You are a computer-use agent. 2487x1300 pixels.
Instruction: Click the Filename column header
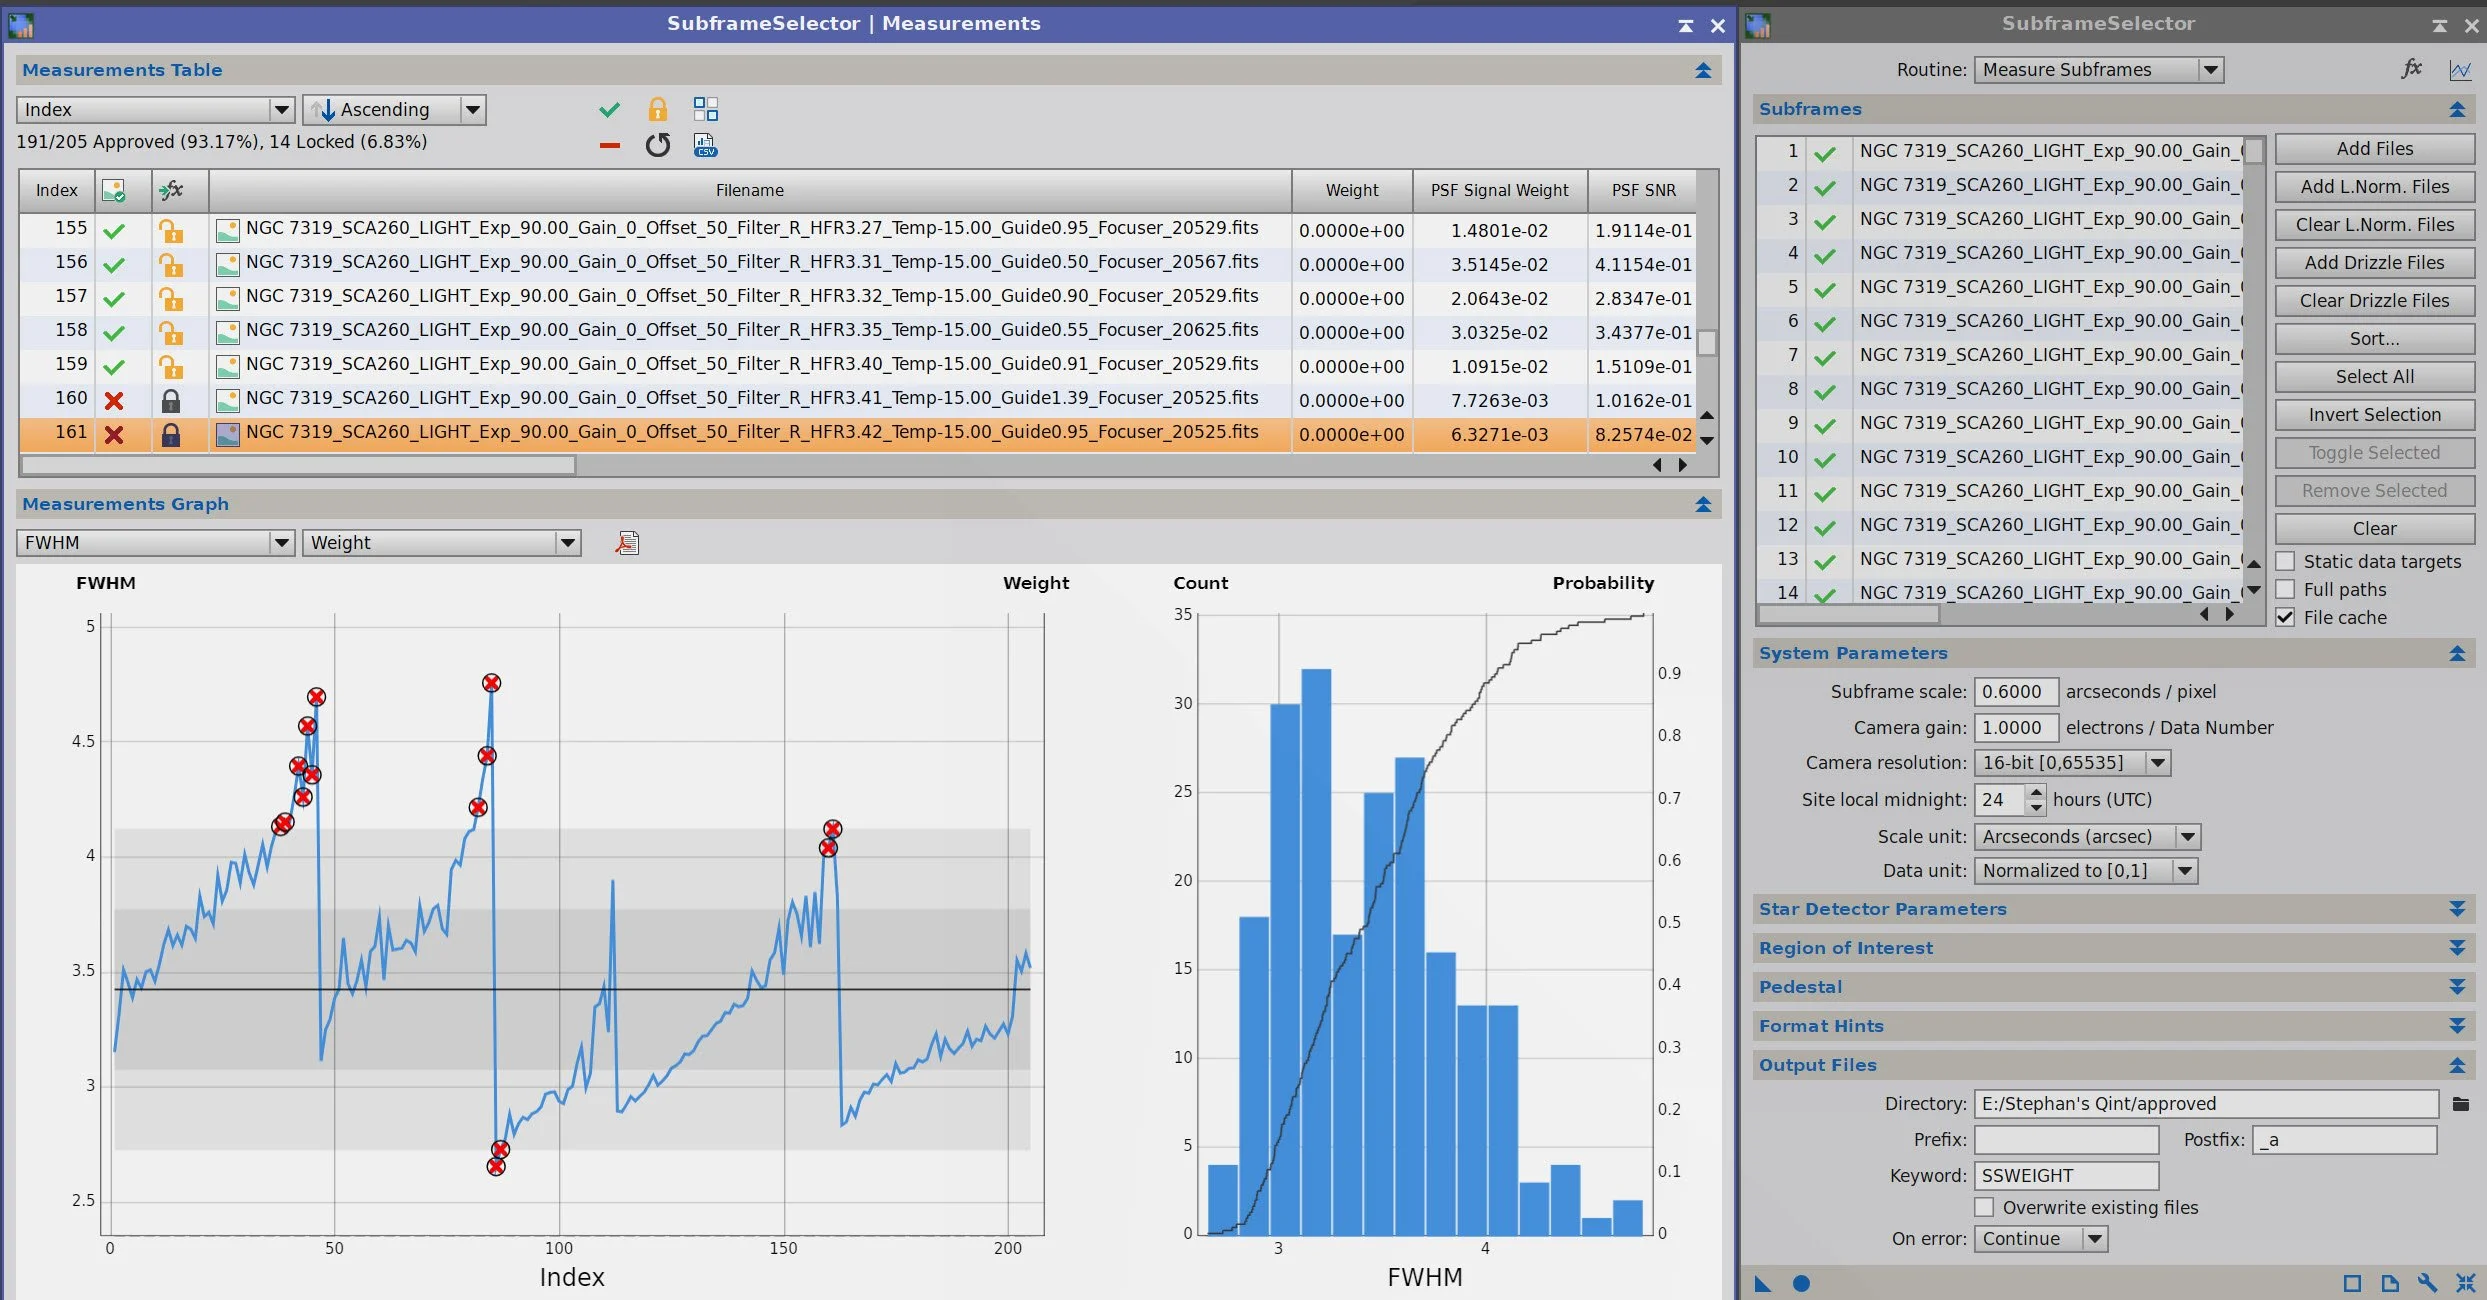(x=749, y=190)
